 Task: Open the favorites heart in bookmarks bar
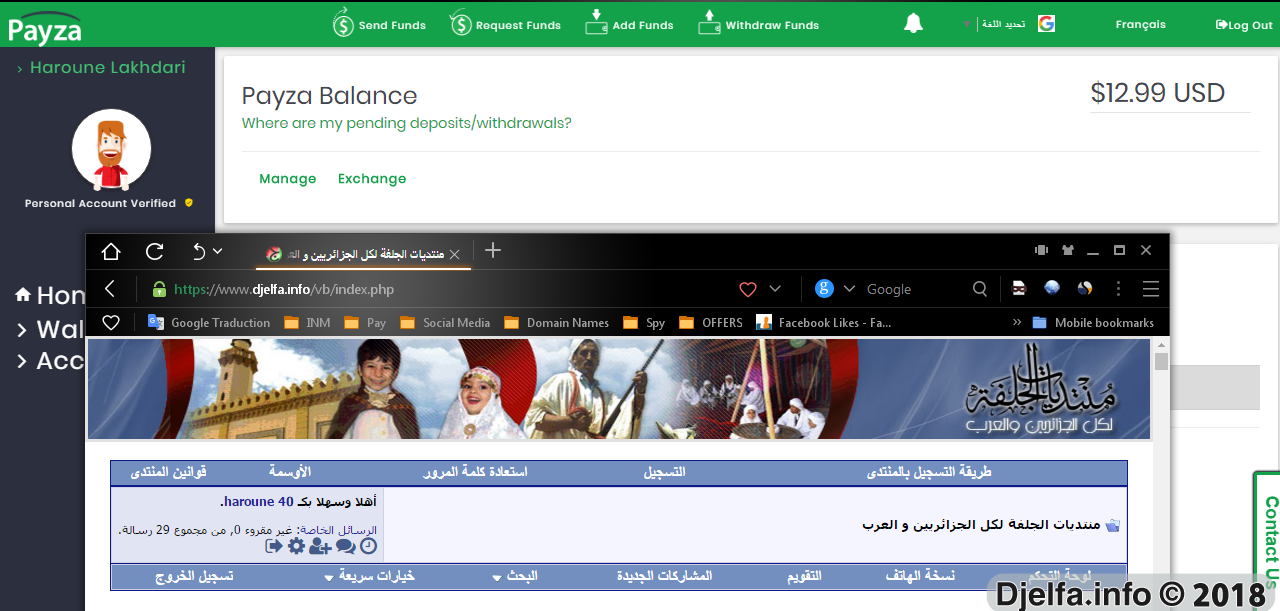(x=111, y=322)
